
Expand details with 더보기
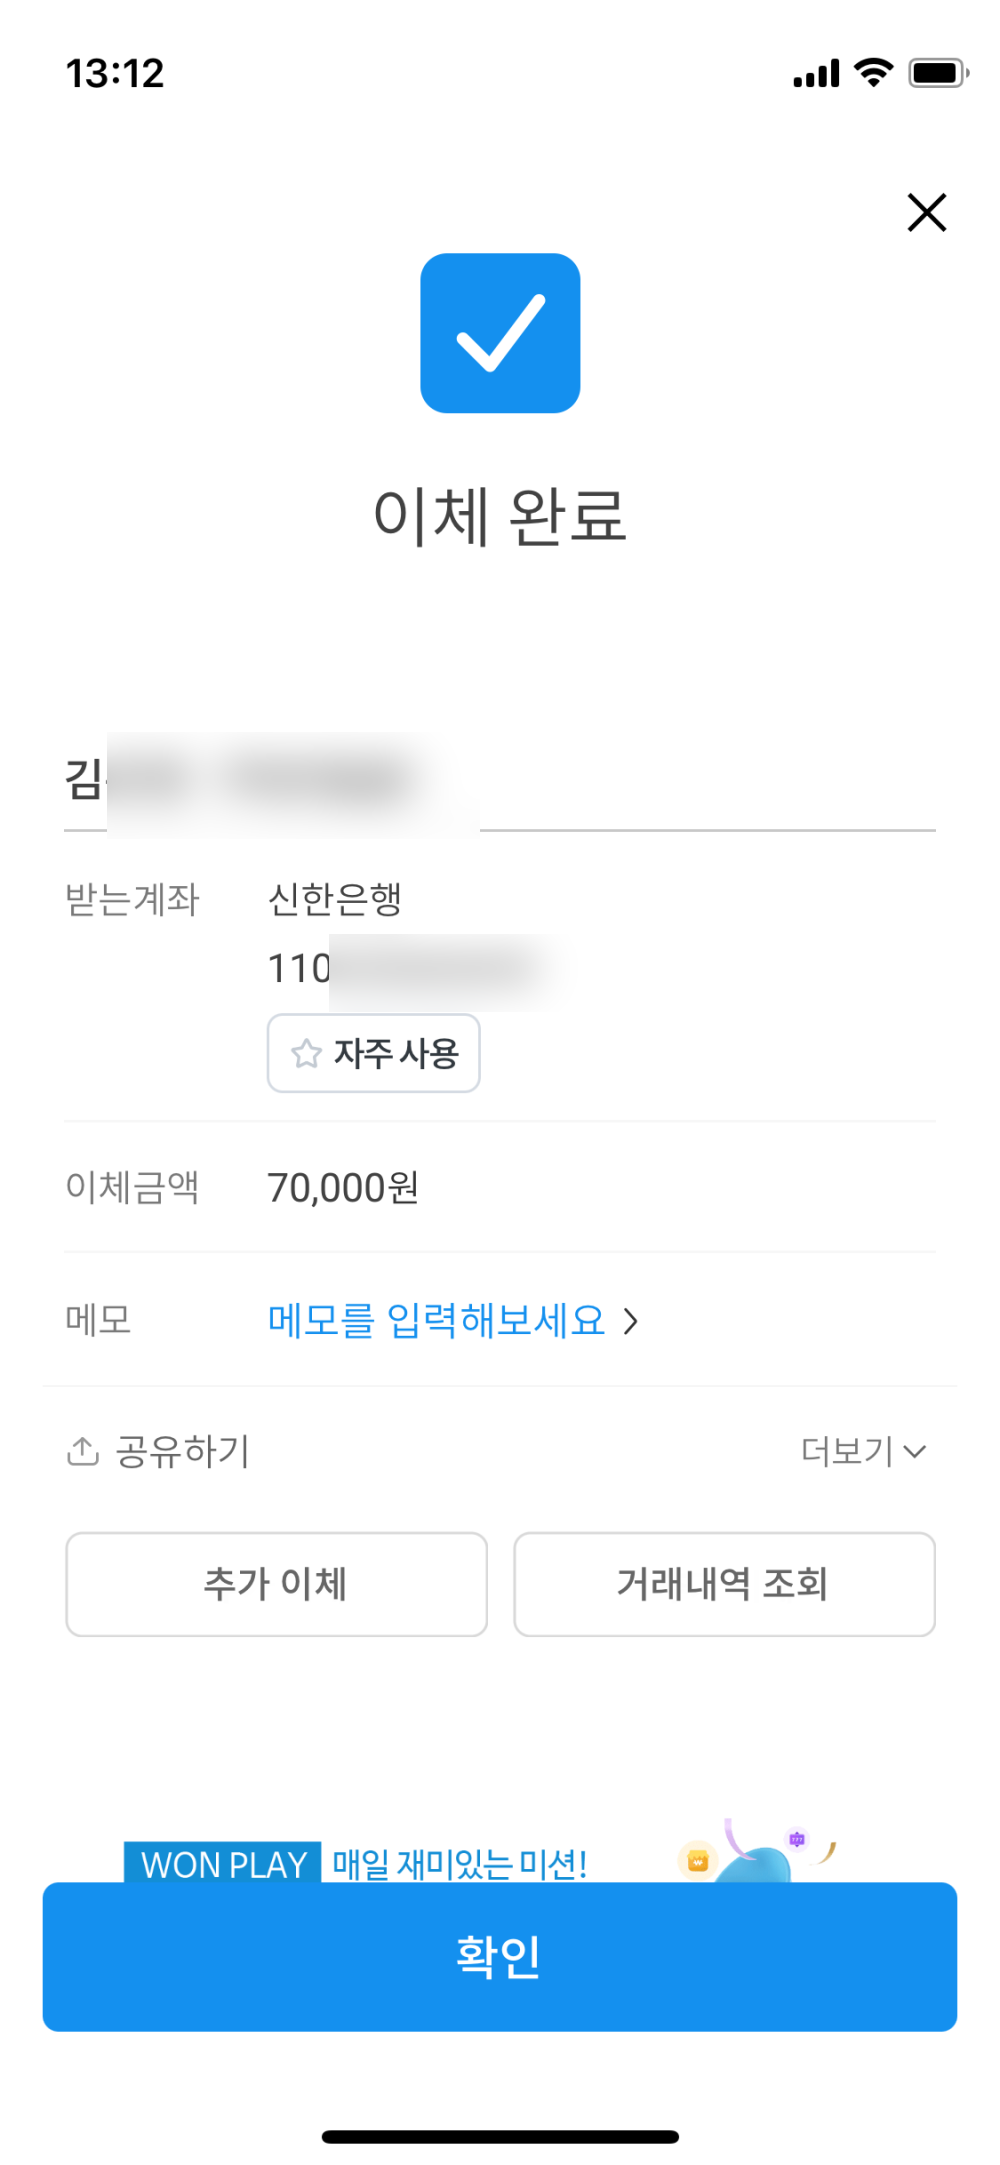pyautogui.click(x=847, y=1450)
